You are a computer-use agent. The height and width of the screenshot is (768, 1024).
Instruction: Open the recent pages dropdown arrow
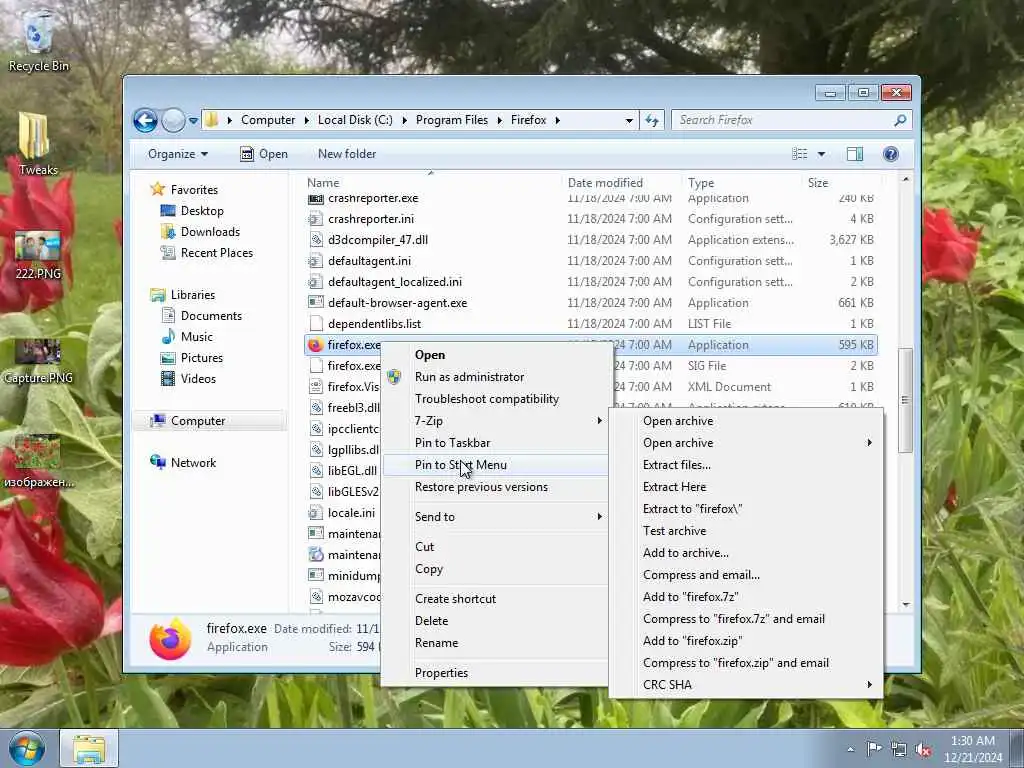pyautogui.click(x=193, y=121)
